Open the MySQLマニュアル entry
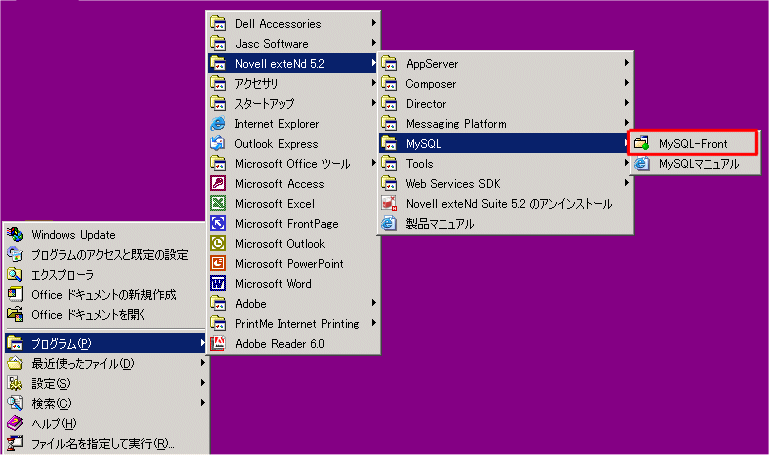Viewport: 769px width, 455px height. [693, 164]
